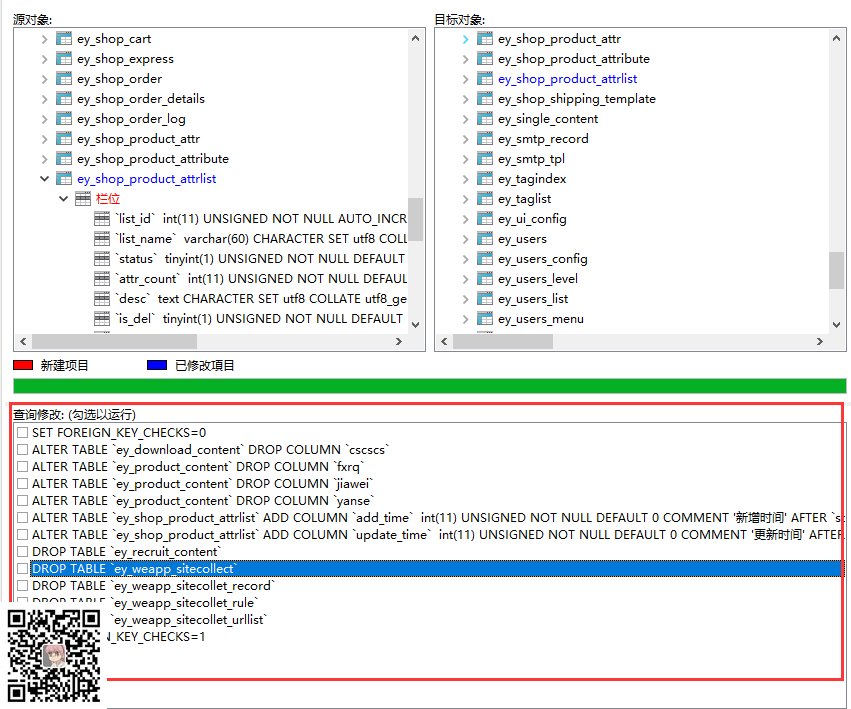
Task: Tick the DROP TABLE ey_recruit_content checkbox
Action: (x=22, y=552)
